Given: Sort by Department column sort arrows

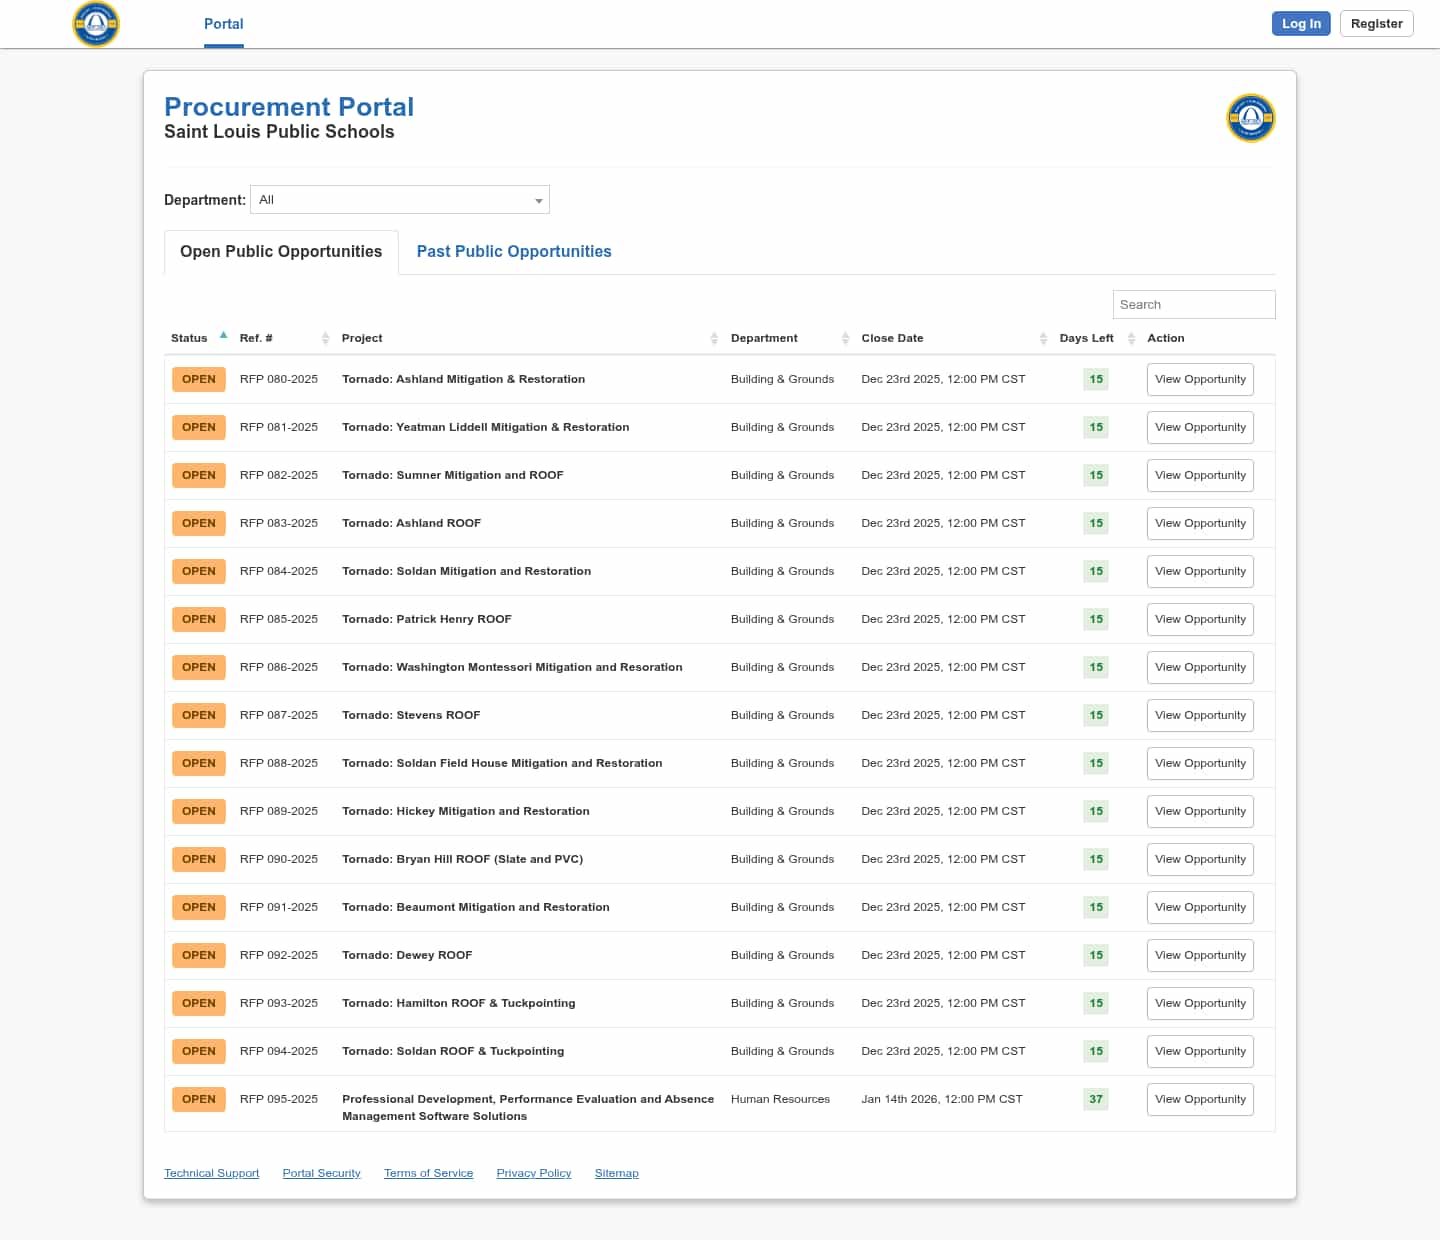Looking at the screenshot, I should (845, 338).
